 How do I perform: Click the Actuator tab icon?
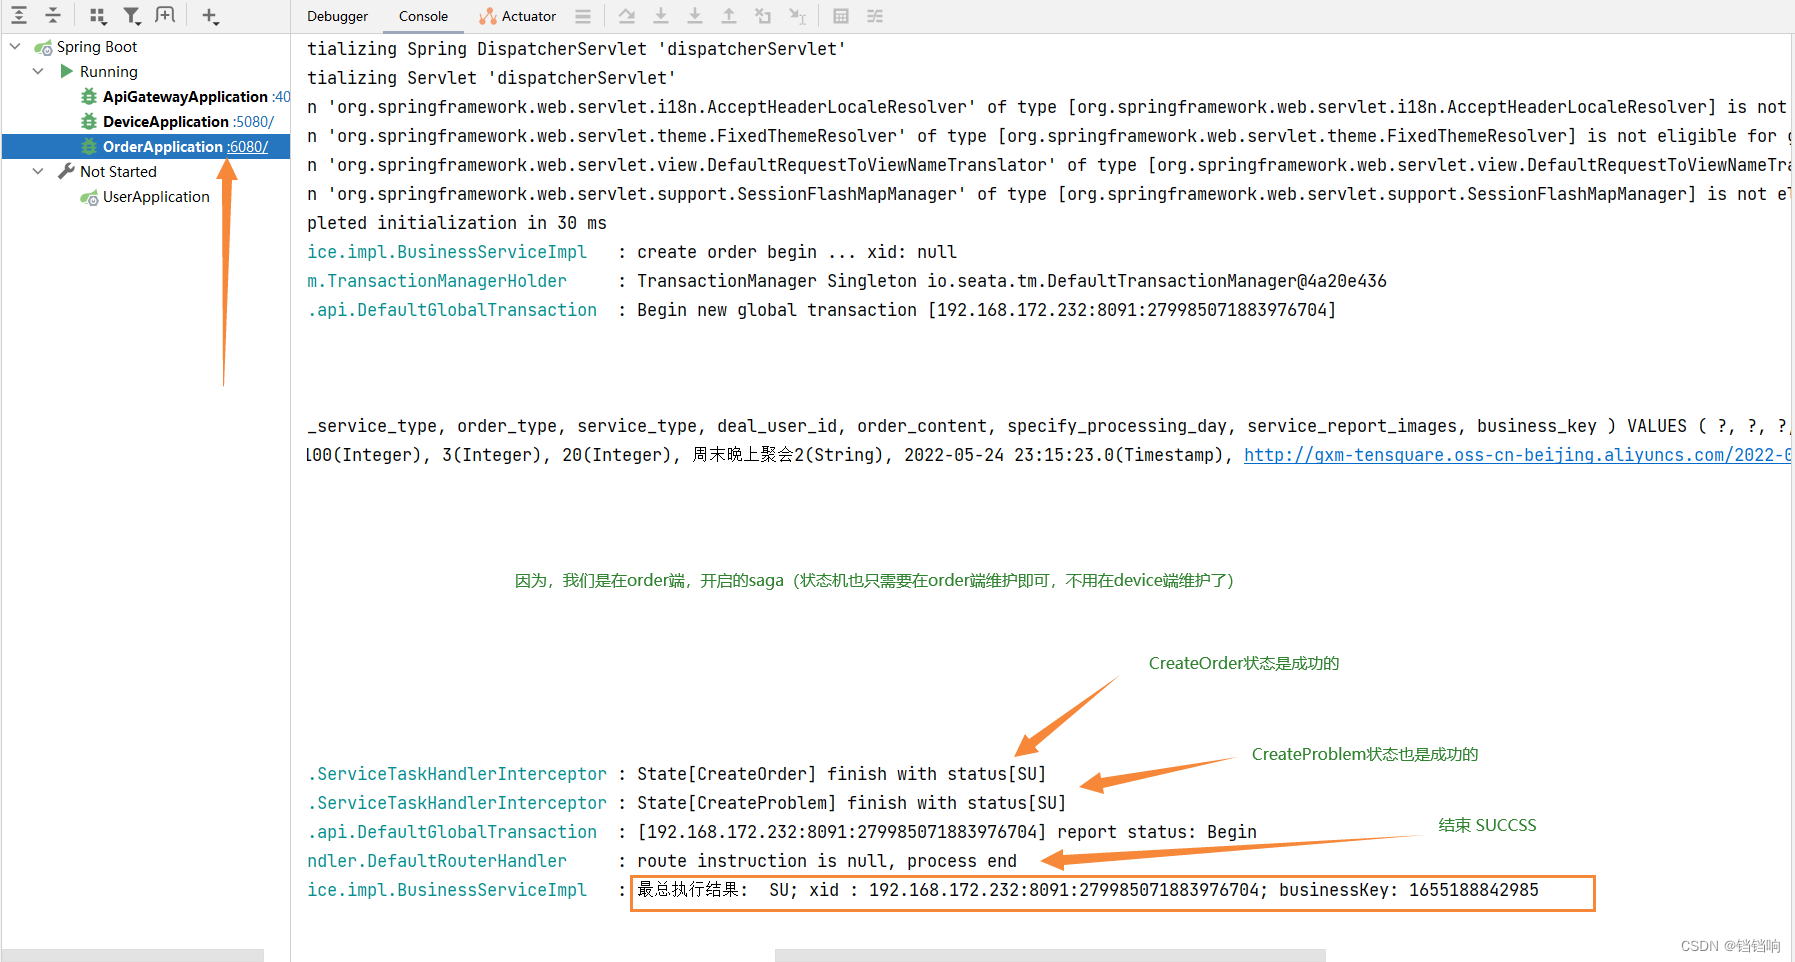coord(488,16)
